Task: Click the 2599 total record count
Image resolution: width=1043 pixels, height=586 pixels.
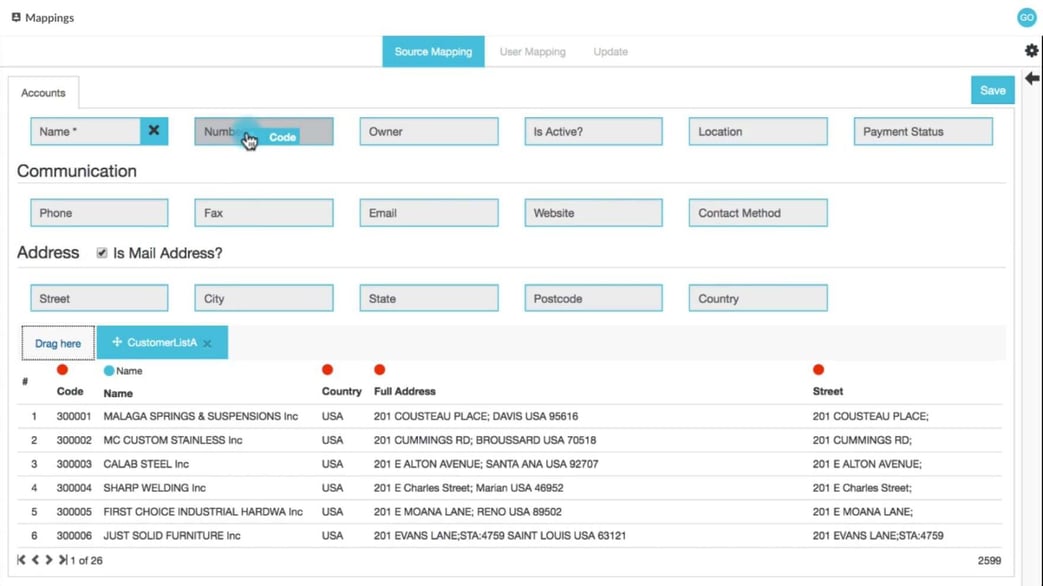Action: pos(989,561)
